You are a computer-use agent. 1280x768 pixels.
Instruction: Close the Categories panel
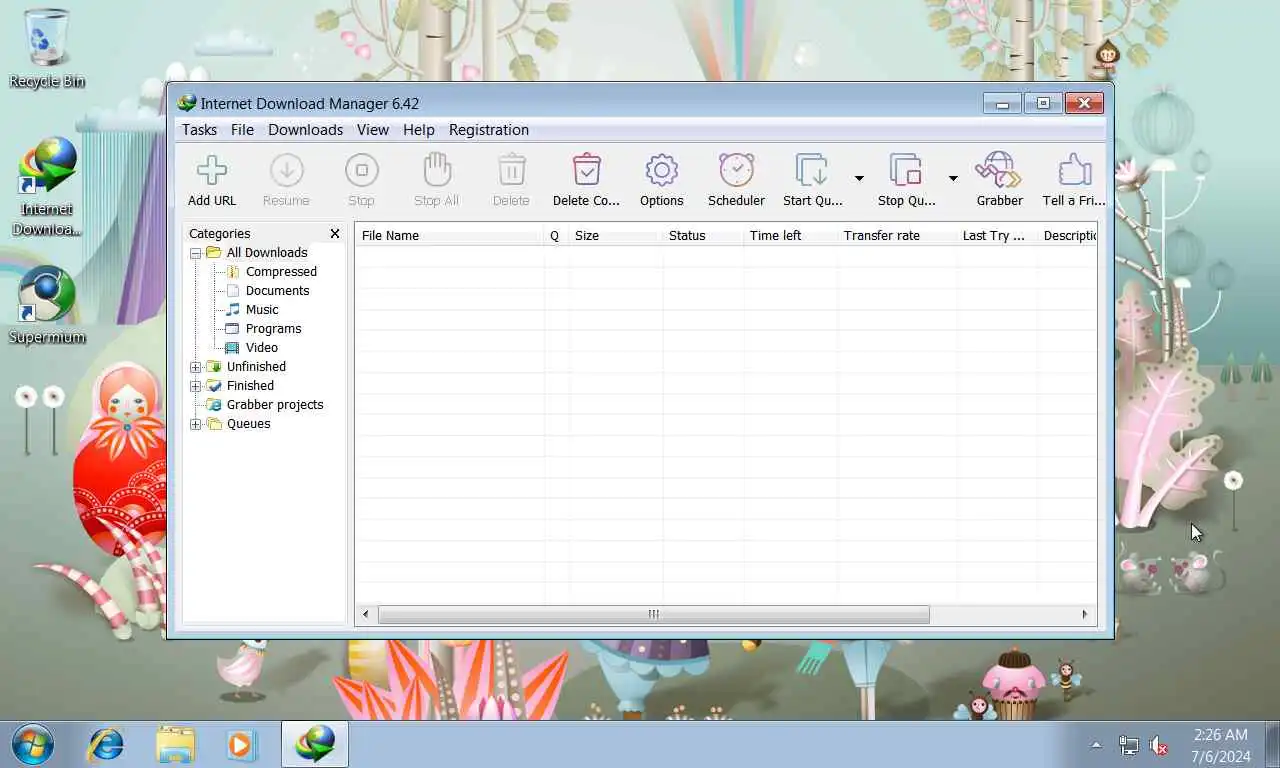(335, 233)
